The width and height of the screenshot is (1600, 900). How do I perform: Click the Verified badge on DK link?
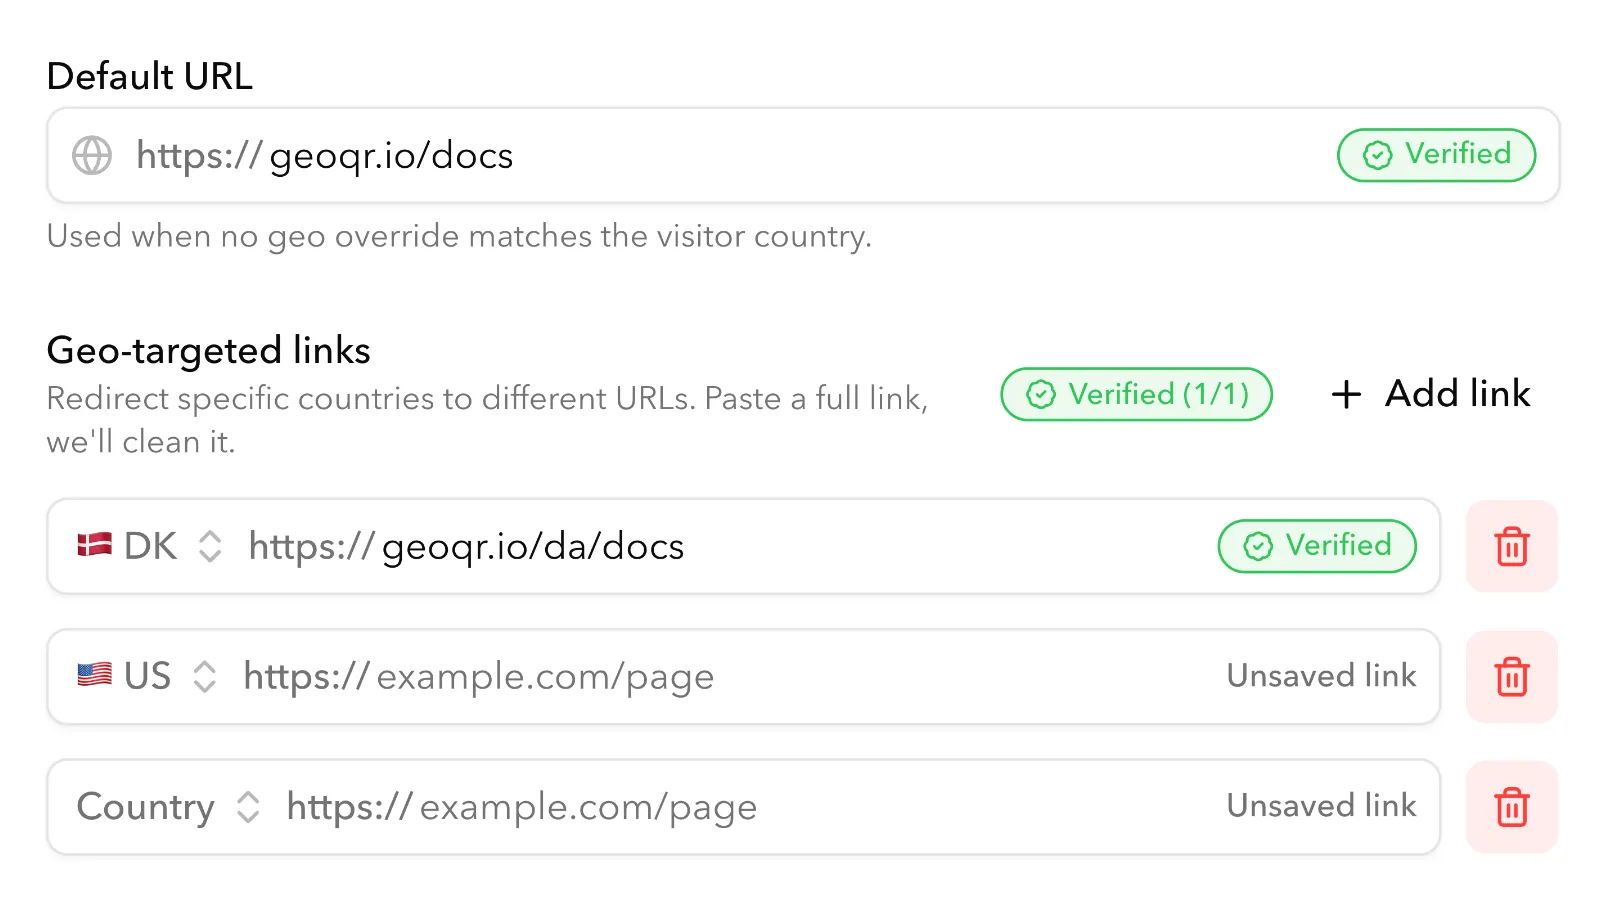coord(1316,546)
